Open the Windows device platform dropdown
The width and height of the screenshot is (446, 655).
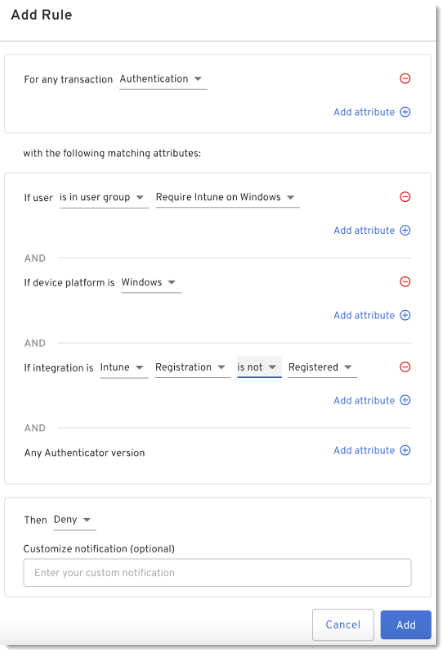pos(151,283)
